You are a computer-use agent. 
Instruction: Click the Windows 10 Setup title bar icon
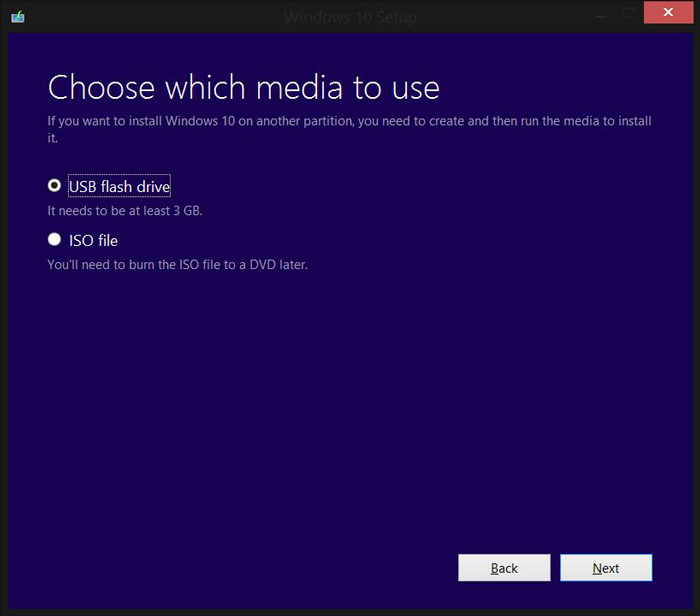point(17,16)
